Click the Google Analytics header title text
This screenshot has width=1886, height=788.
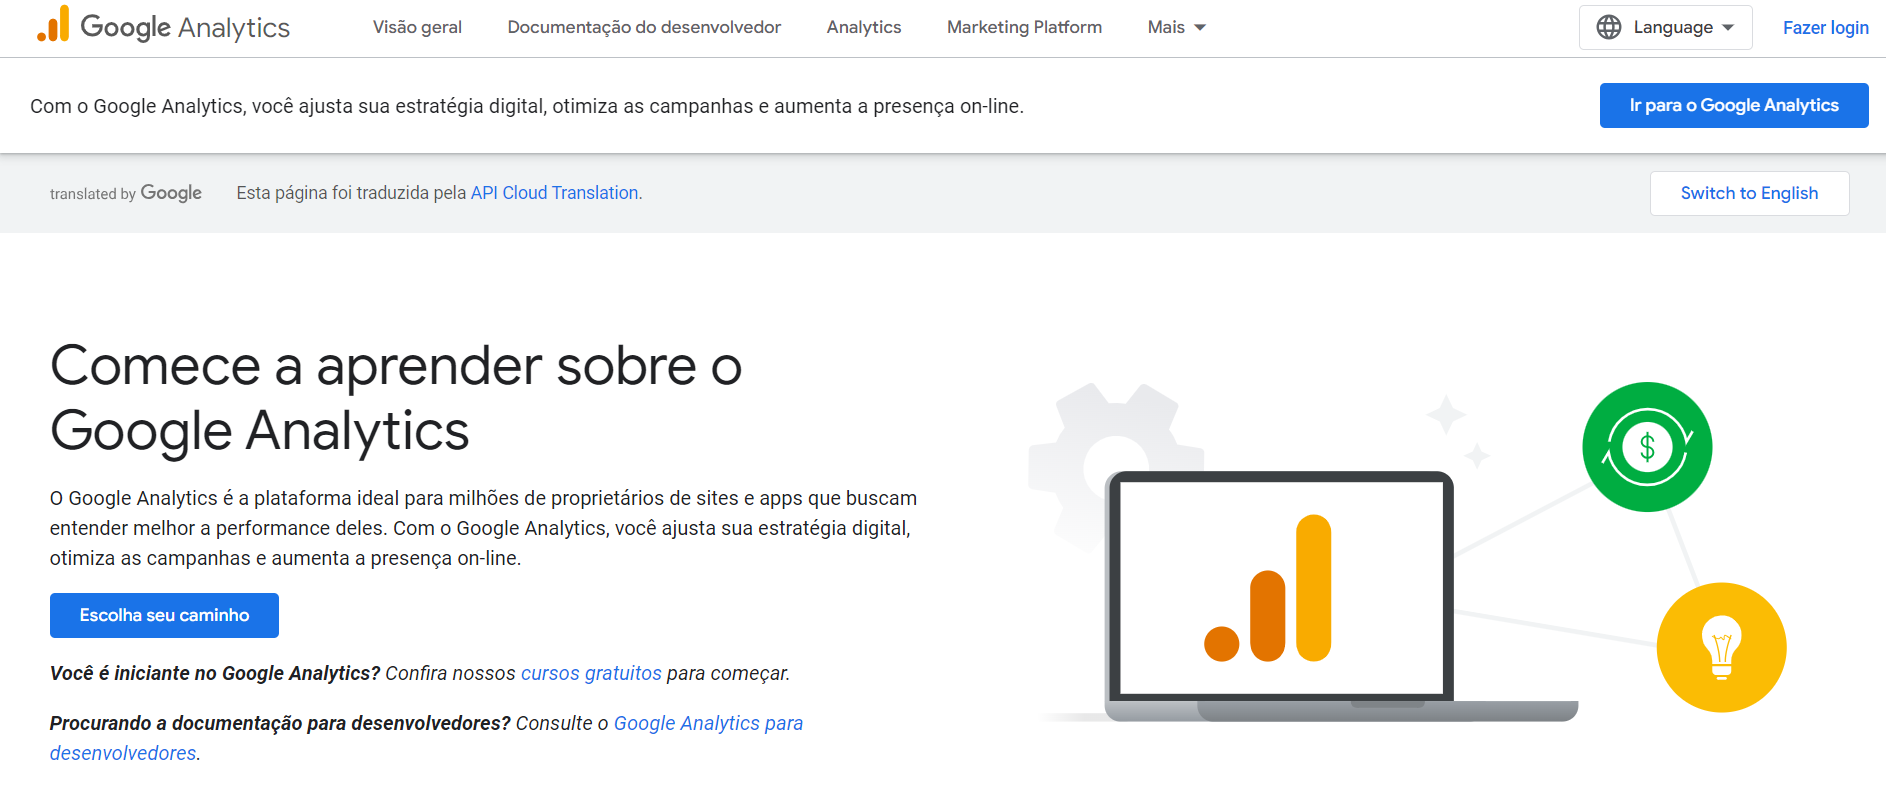point(185,27)
